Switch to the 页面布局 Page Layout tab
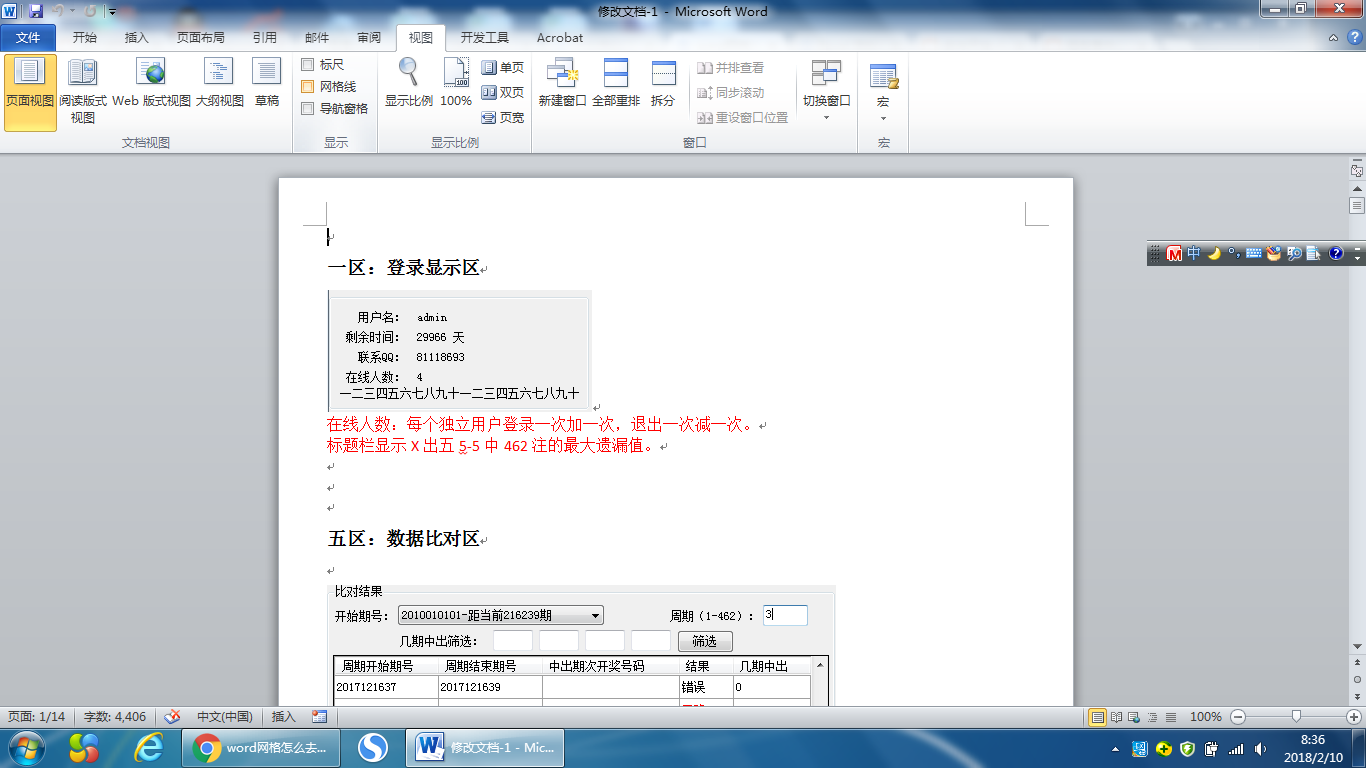 201,38
